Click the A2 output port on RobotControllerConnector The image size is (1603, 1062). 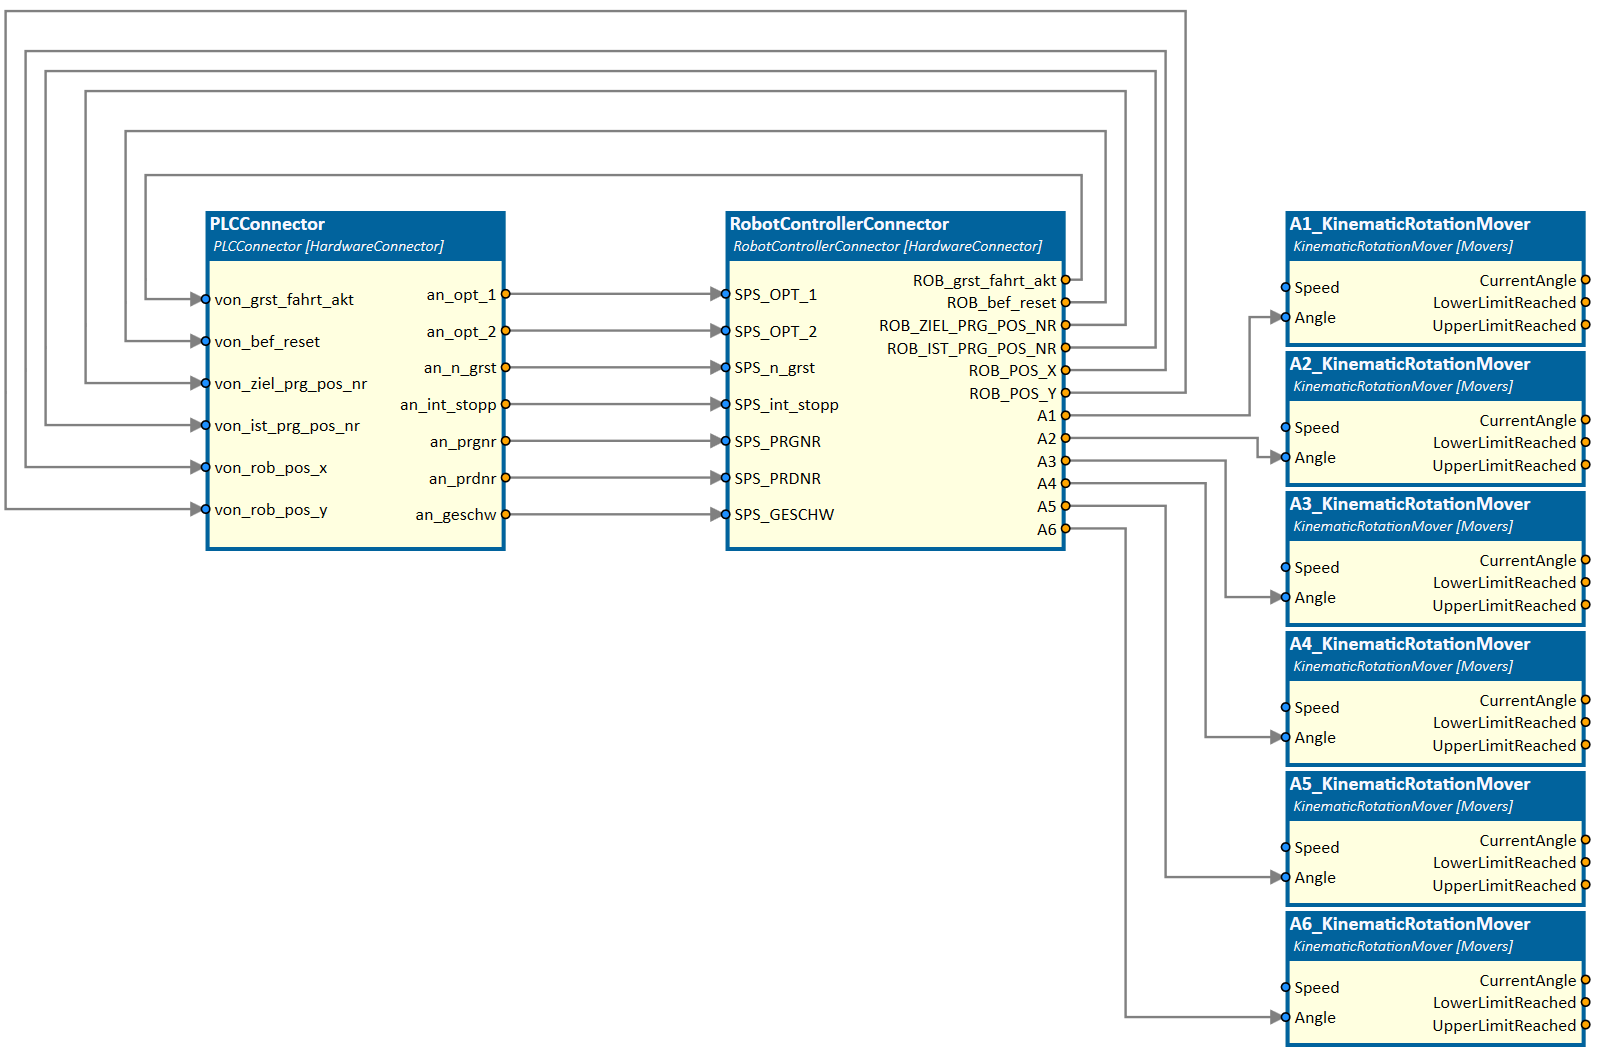pyautogui.click(x=1065, y=438)
